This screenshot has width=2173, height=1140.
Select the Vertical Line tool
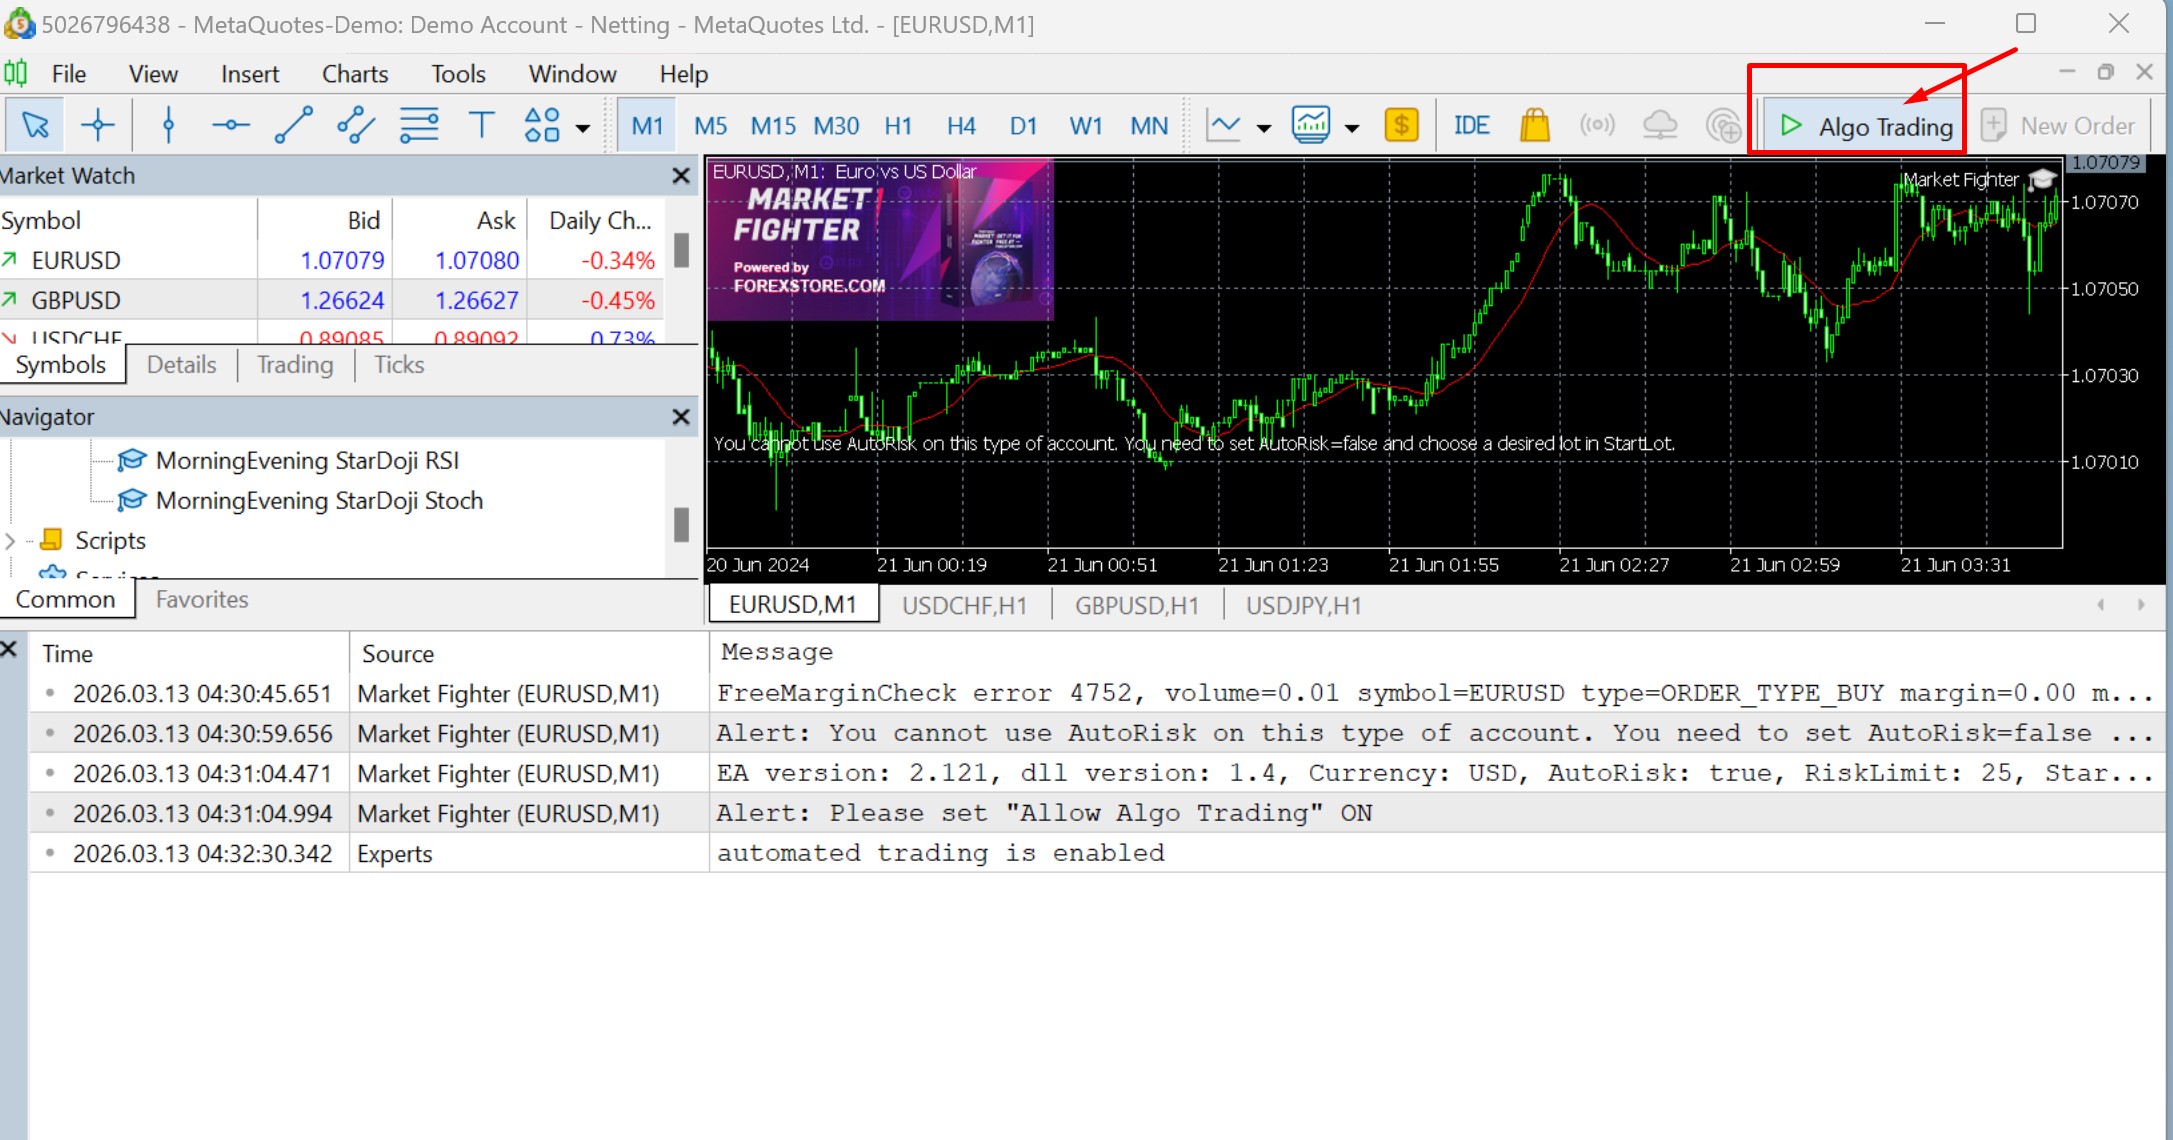[x=167, y=124]
